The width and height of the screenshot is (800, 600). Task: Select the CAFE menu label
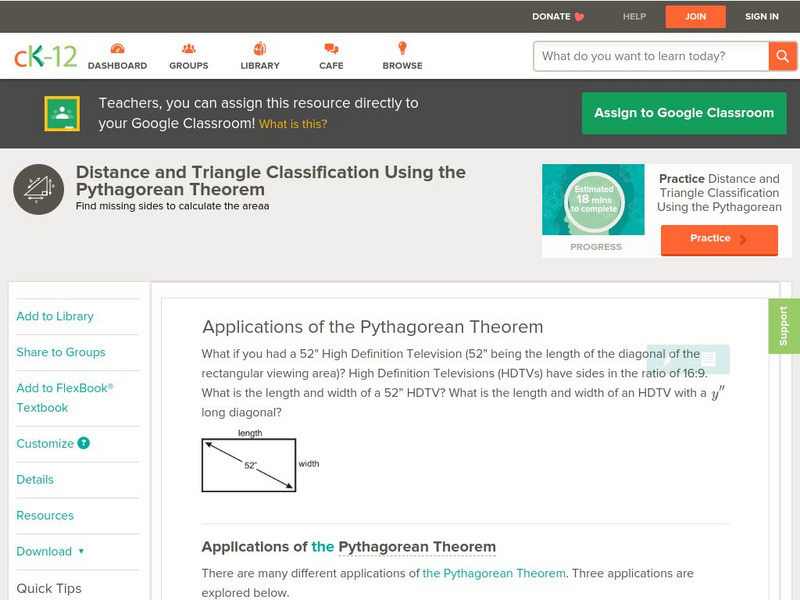click(331, 65)
